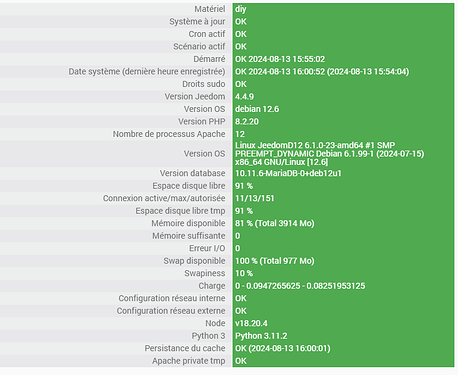Click the Cron actif OK status

[x=241, y=34]
